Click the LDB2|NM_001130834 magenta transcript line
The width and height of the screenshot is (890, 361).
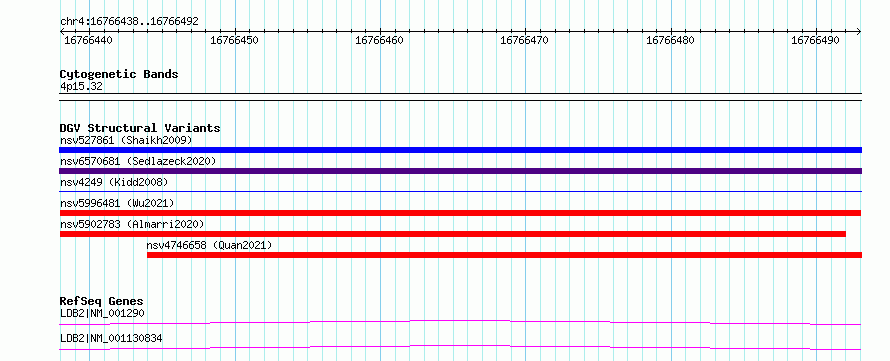pyautogui.click(x=460, y=347)
